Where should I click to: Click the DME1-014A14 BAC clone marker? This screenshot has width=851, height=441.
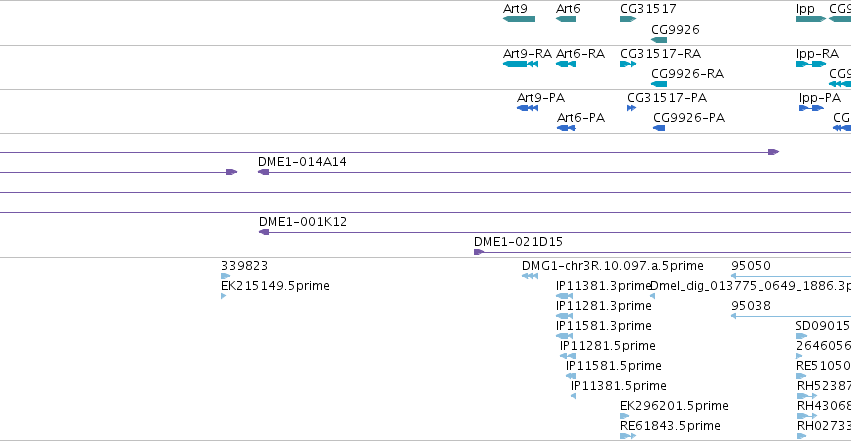(x=264, y=172)
